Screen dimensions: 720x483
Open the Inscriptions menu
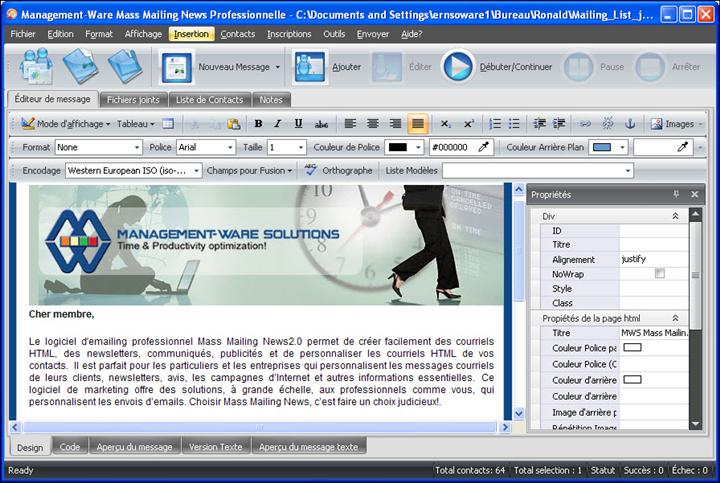pos(289,34)
